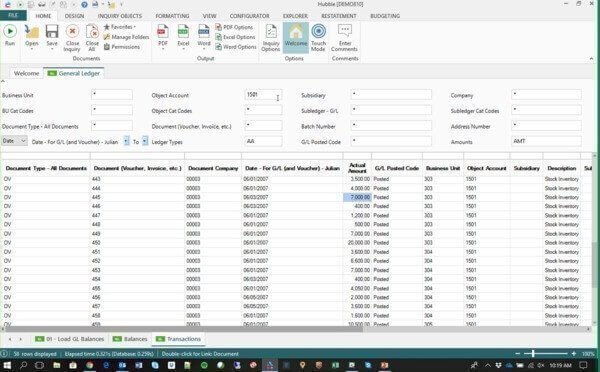Open Word Options
The width and height of the screenshot is (600, 372).
(x=236, y=47)
